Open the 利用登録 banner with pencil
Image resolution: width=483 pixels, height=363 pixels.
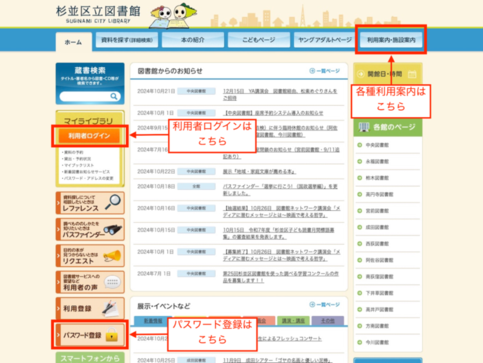pos(90,309)
